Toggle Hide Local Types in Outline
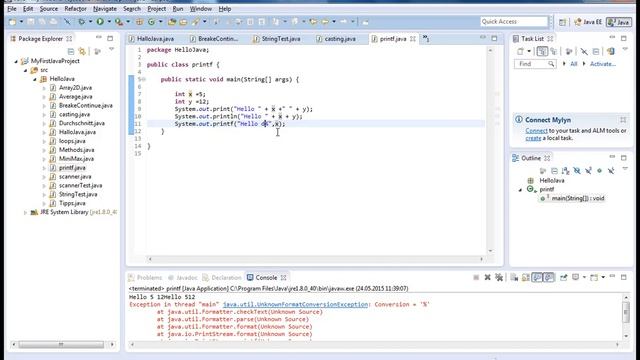The image size is (640, 360). pyautogui.click(x=611, y=171)
